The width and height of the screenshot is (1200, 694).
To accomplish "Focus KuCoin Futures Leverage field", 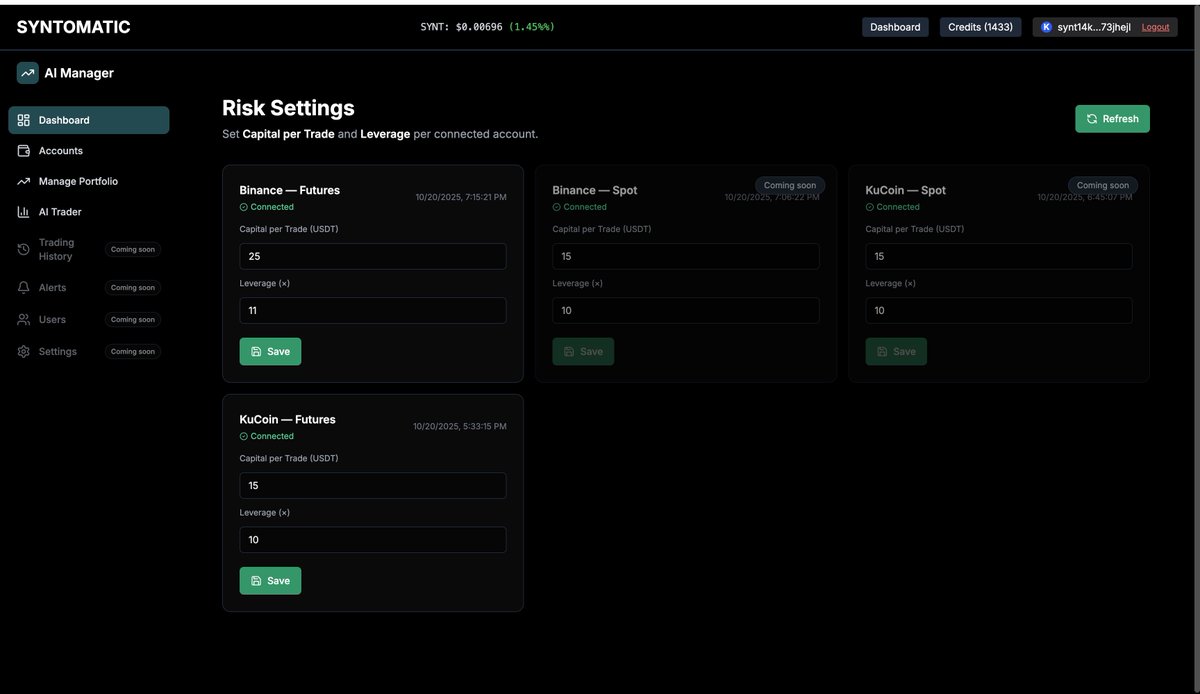I will (373, 539).
